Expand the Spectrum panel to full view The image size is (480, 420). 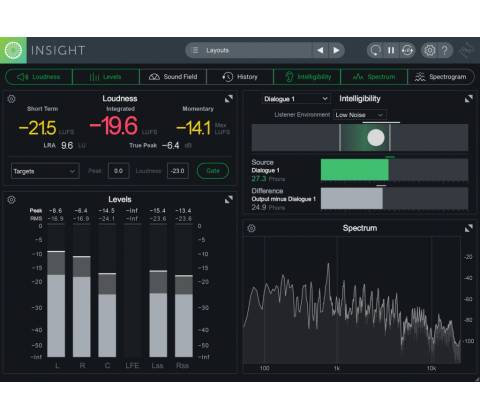coord(469,228)
